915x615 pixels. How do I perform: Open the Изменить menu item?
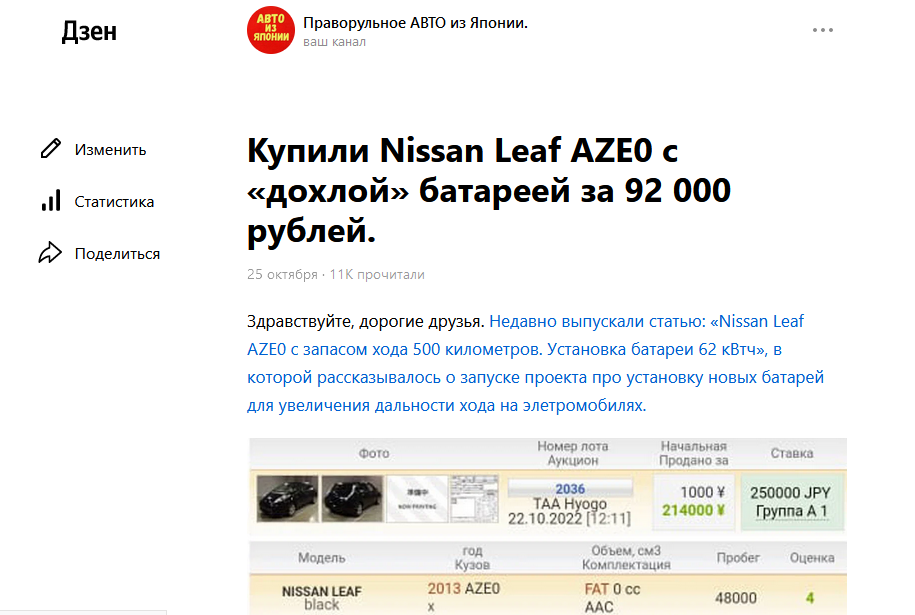(x=110, y=150)
